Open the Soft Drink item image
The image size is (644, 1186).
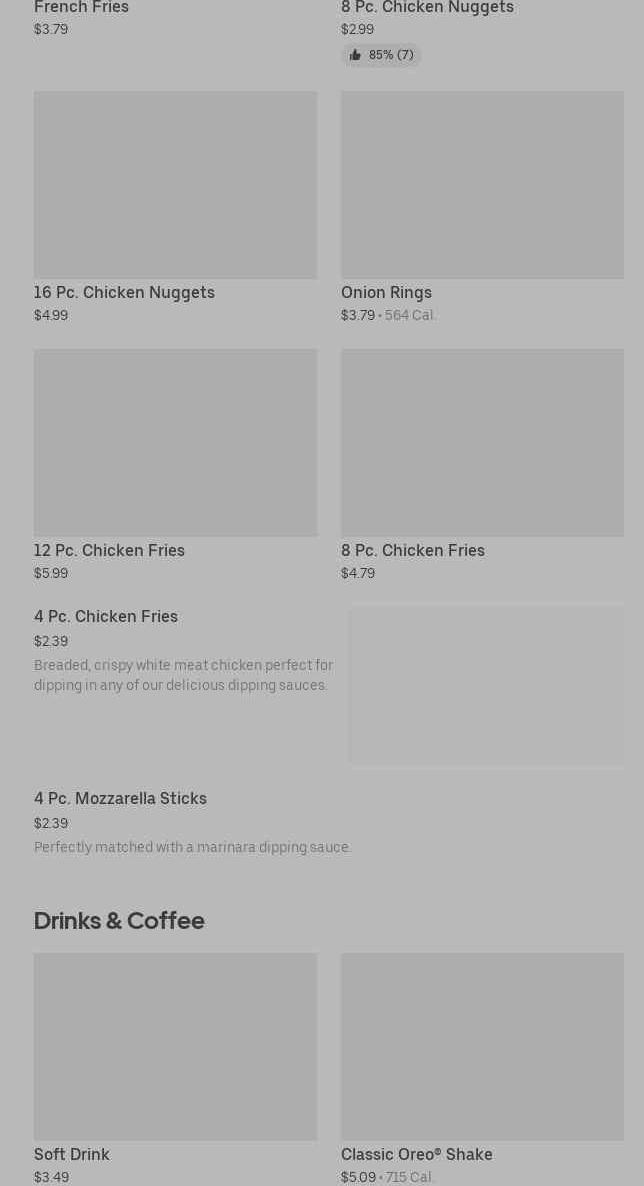pyautogui.click(x=175, y=1047)
